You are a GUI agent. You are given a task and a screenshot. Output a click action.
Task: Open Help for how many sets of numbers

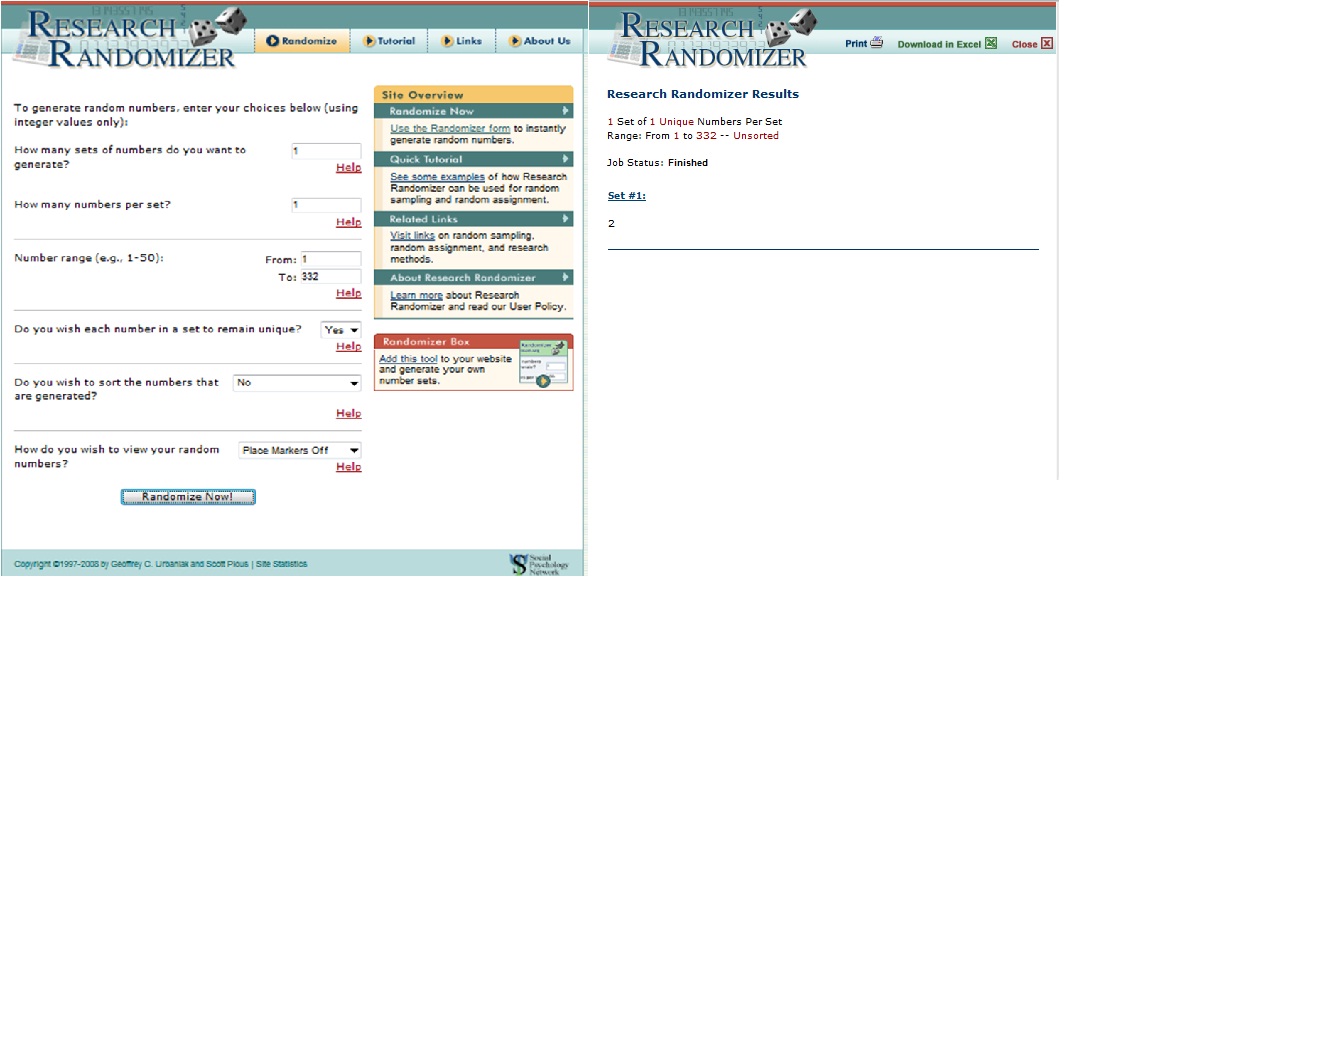pos(348,168)
